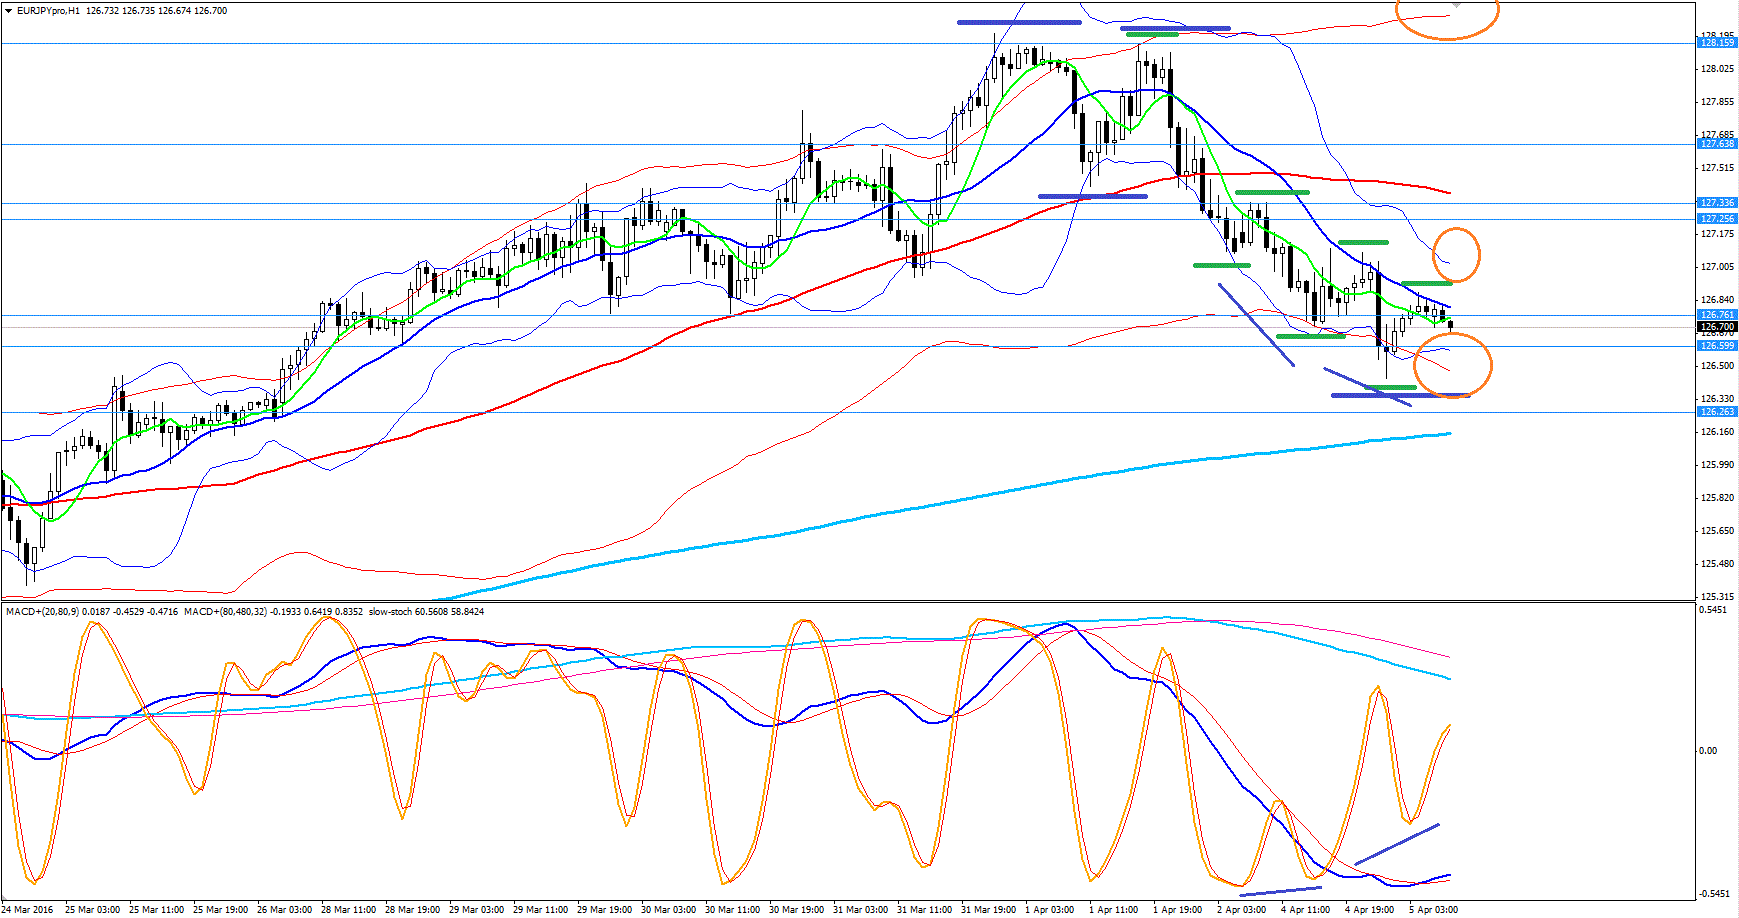
Task: Click the 1 Apr 03:00 time axis label
Action: [1050, 910]
